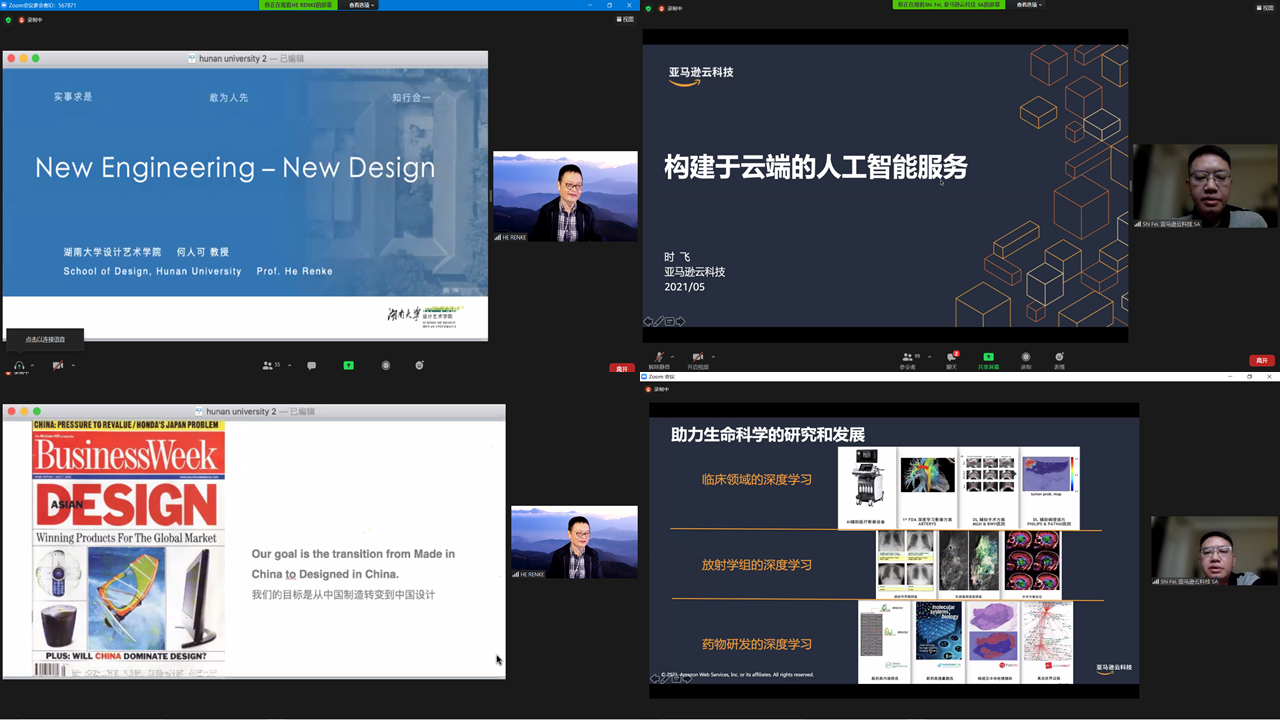The height and width of the screenshot is (720, 1280).
Task: Click the green 共享屏幕 icon
Action: tap(988, 359)
